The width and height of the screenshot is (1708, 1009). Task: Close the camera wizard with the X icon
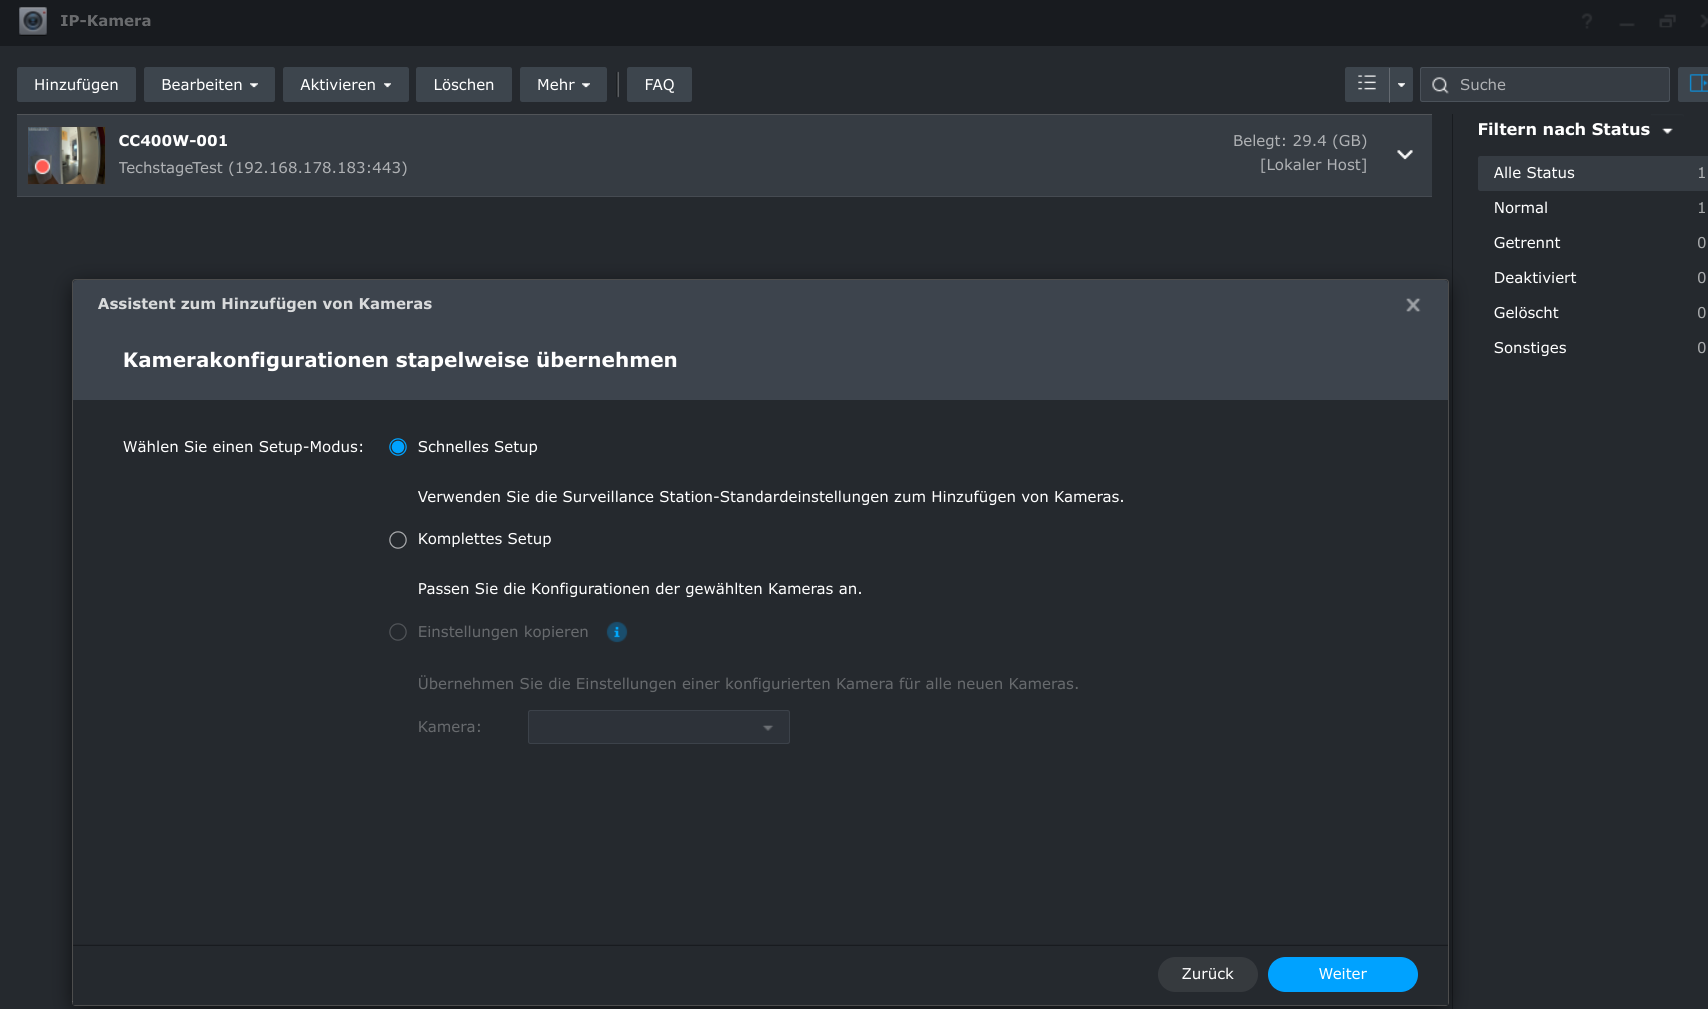pos(1412,305)
